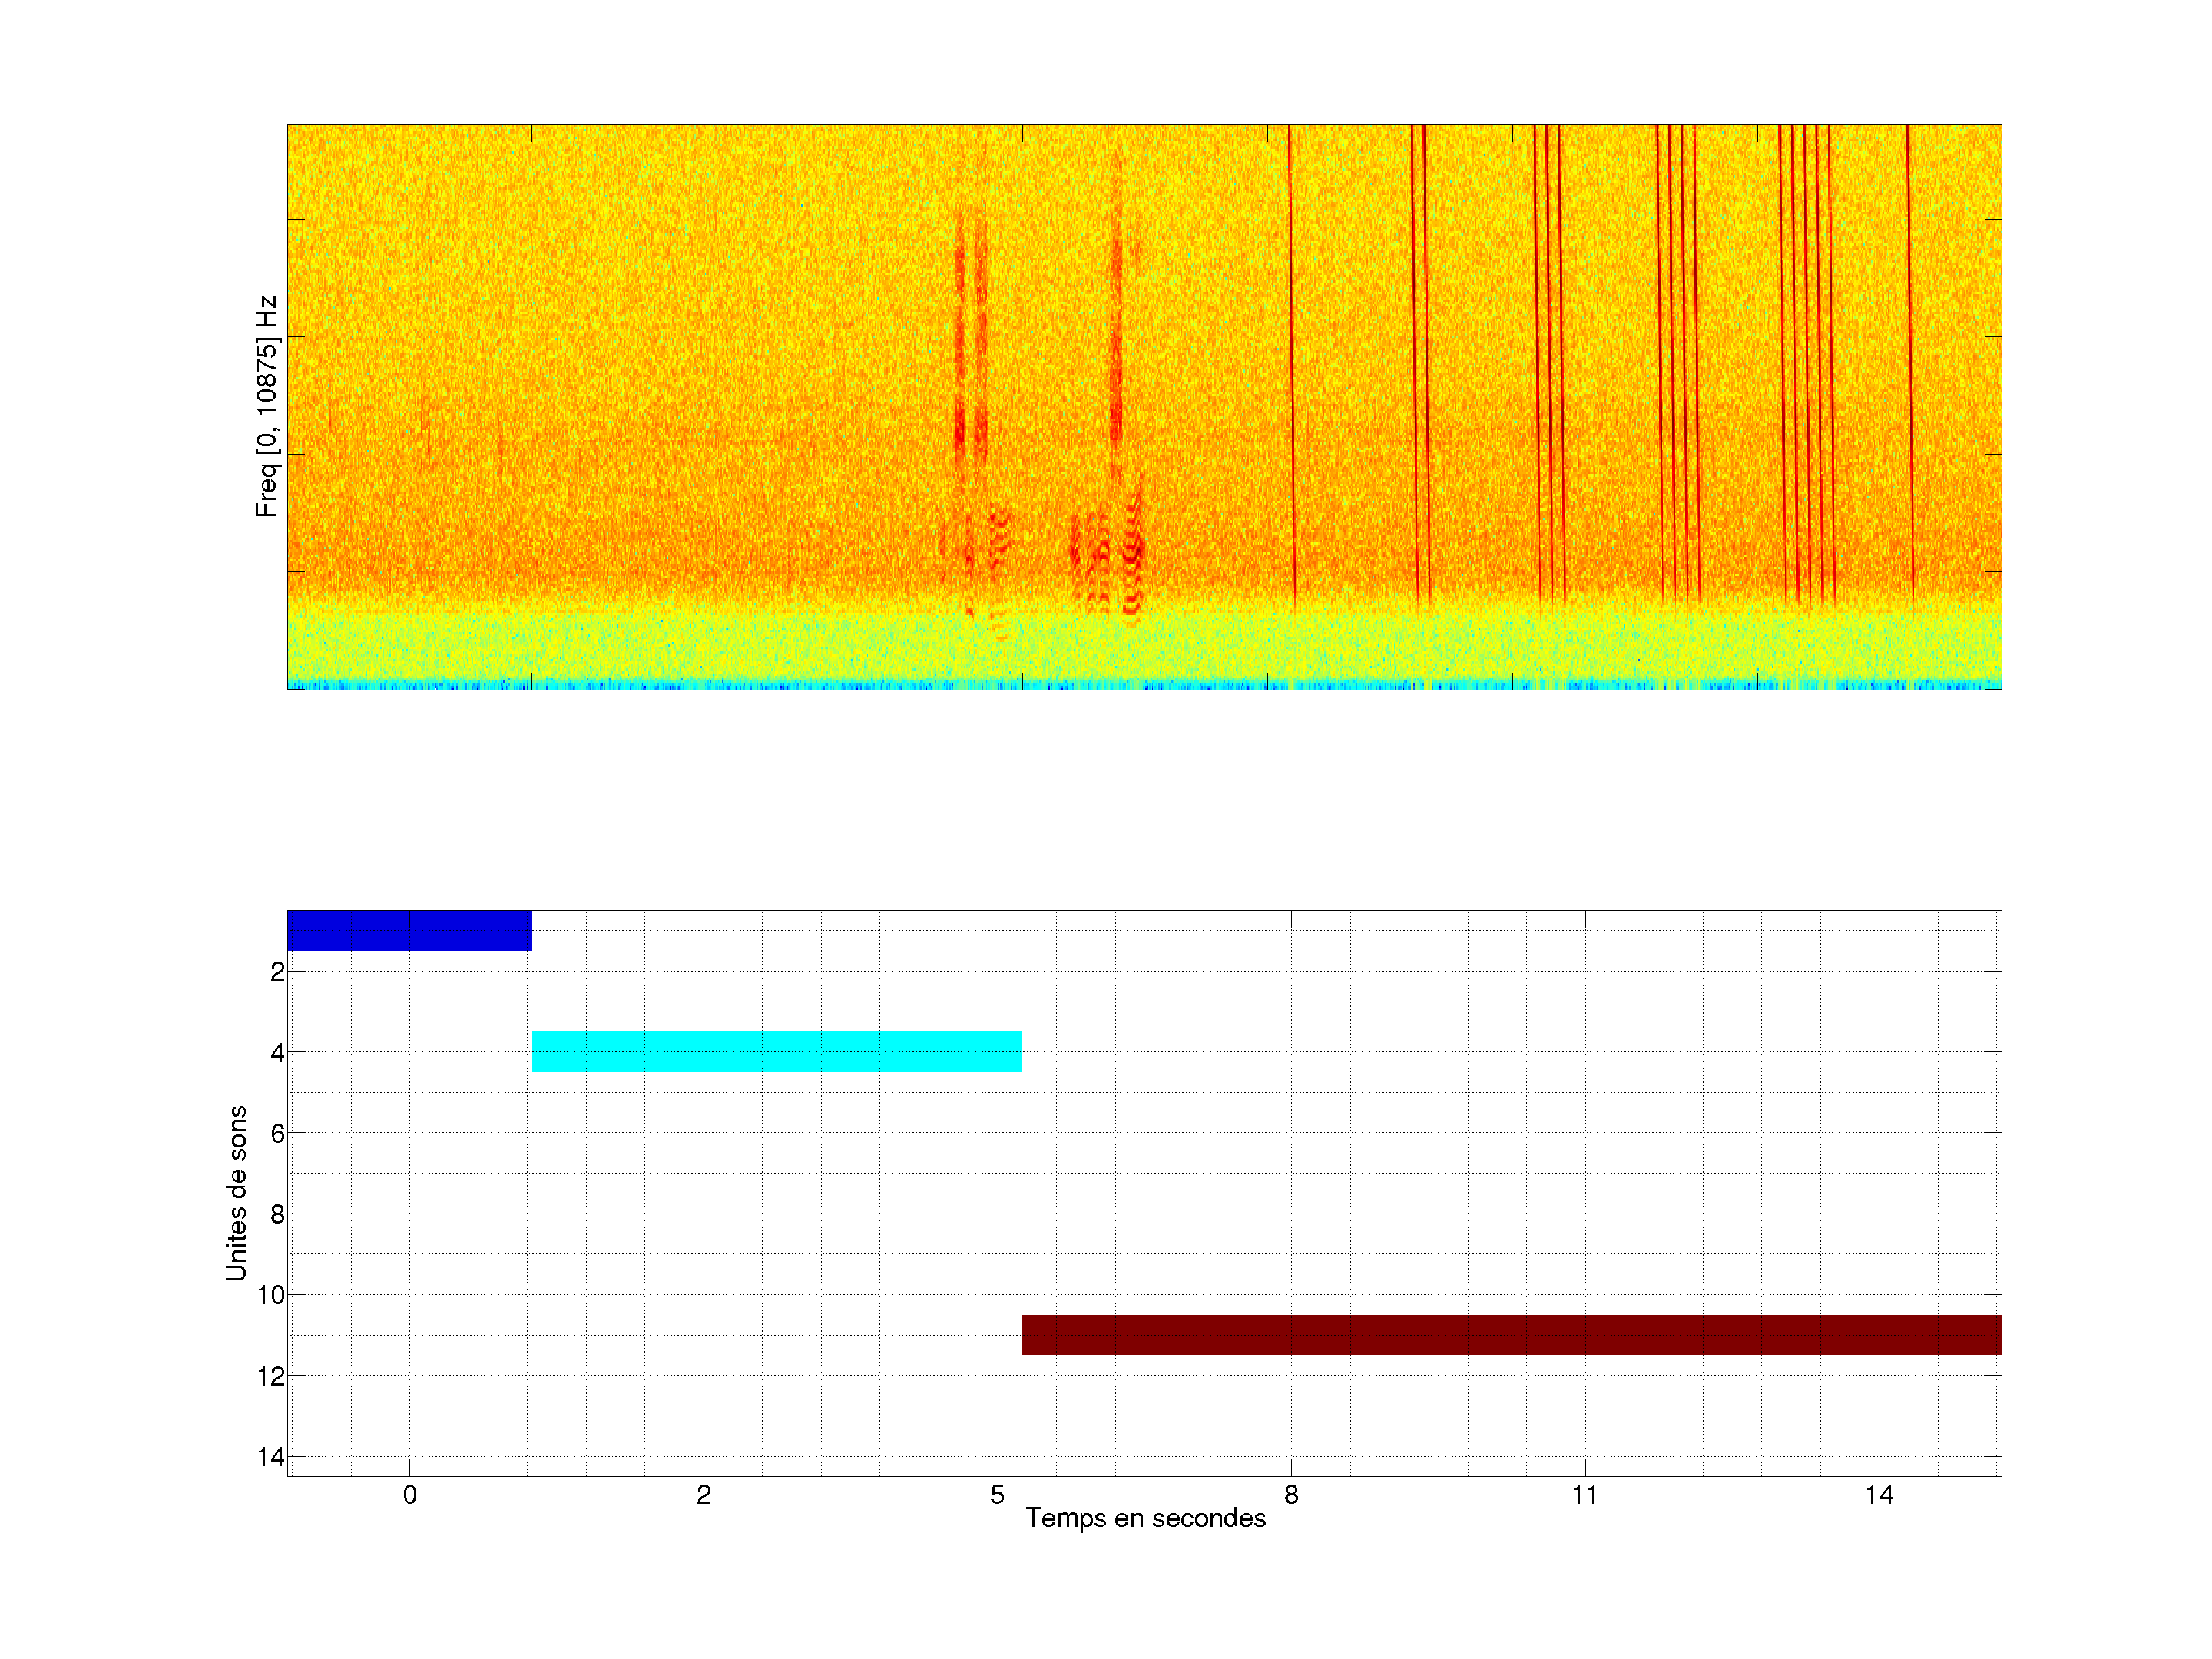
Task: Click the 'Unites de sons' axis label
Action: point(236,1192)
